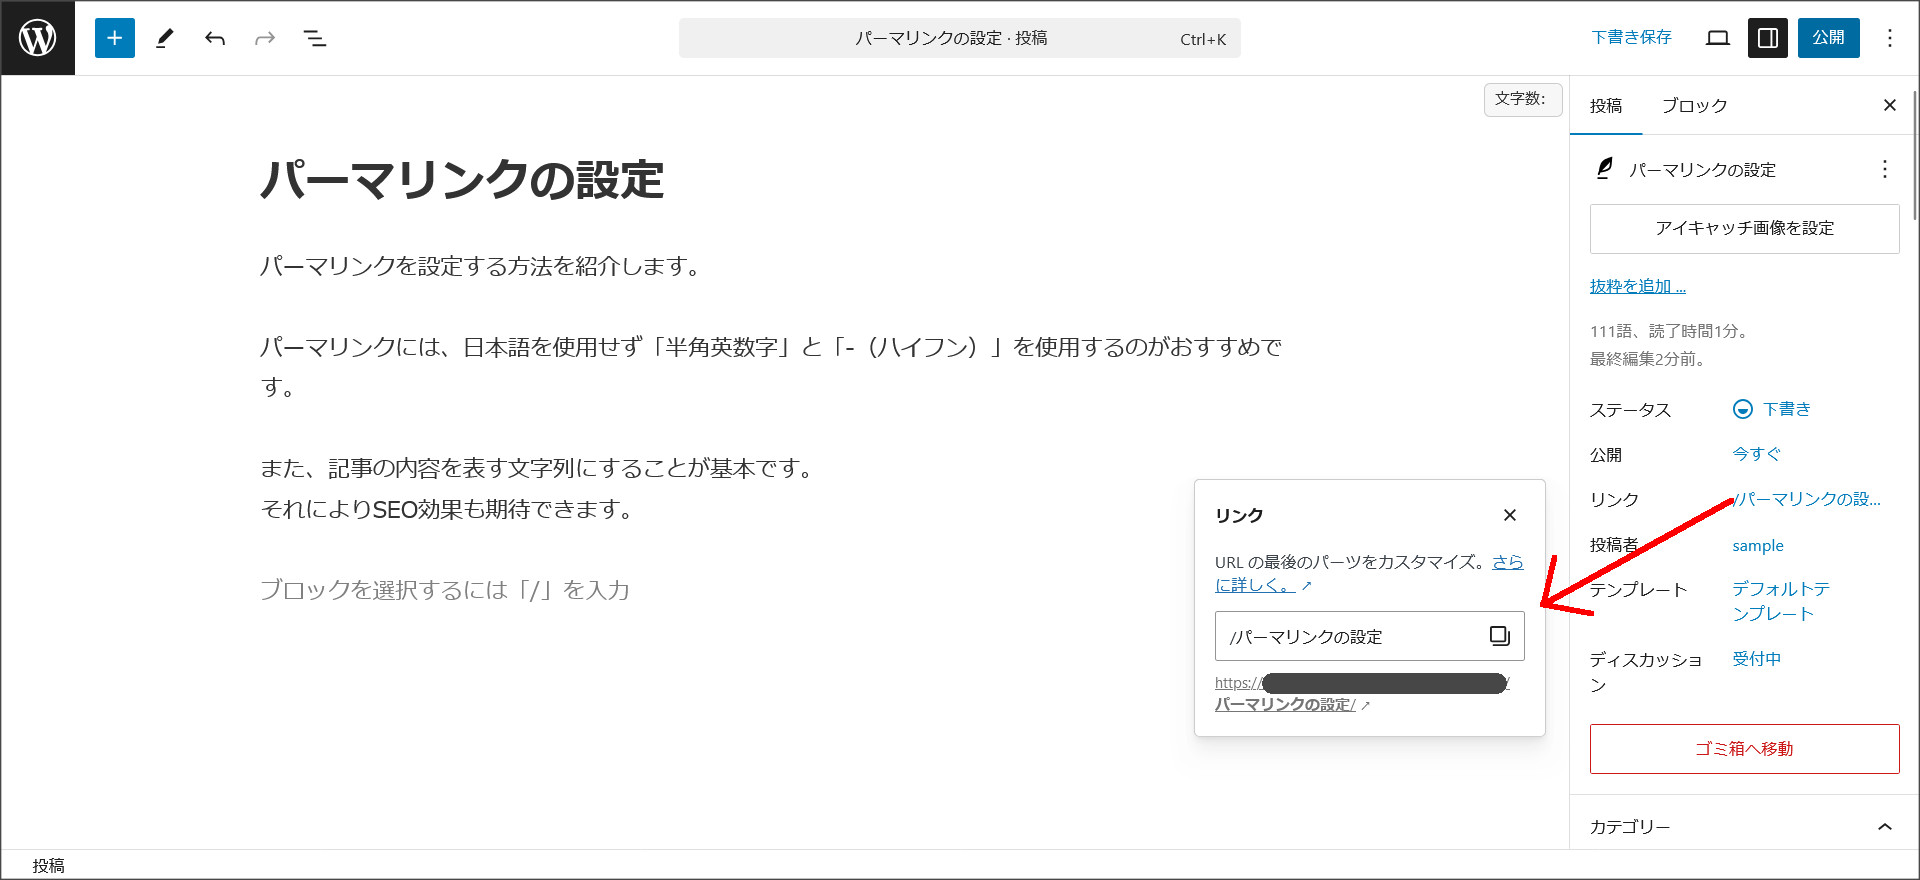Viewport: 1920px width, 880px height.
Task: Select the 投稿 tab in sidebar
Action: [x=1606, y=106]
